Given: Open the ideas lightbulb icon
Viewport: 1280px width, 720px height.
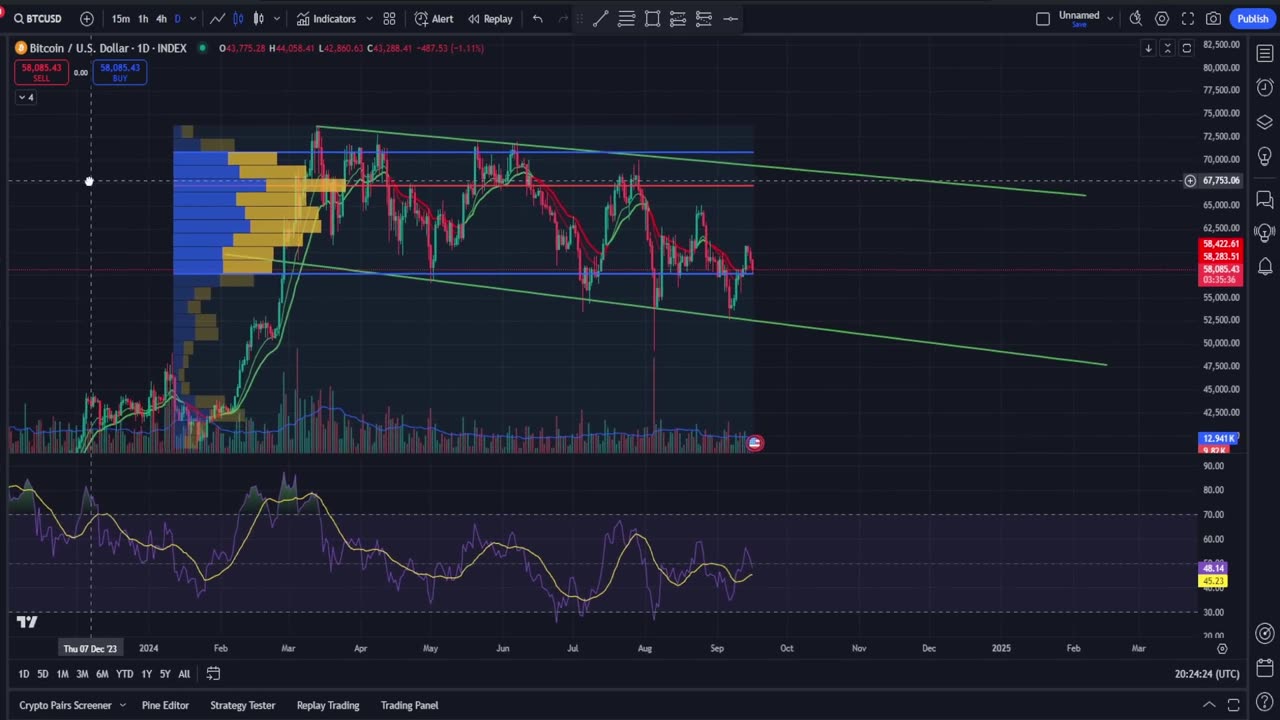Looking at the screenshot, I should point(1265,157).
